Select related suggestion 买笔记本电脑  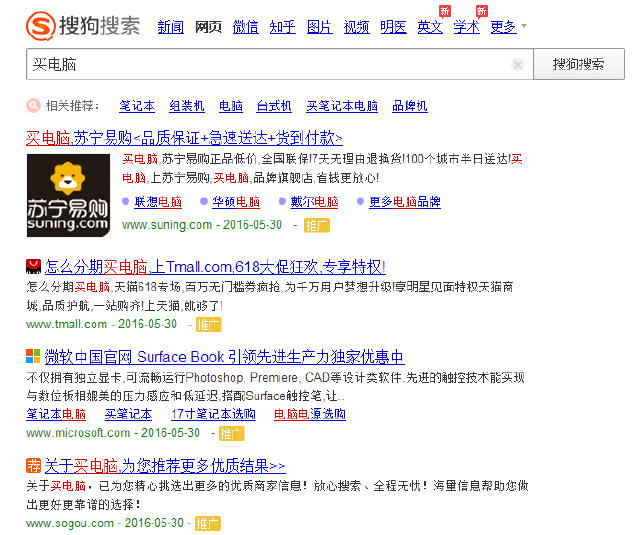click(x=342, y=106)
